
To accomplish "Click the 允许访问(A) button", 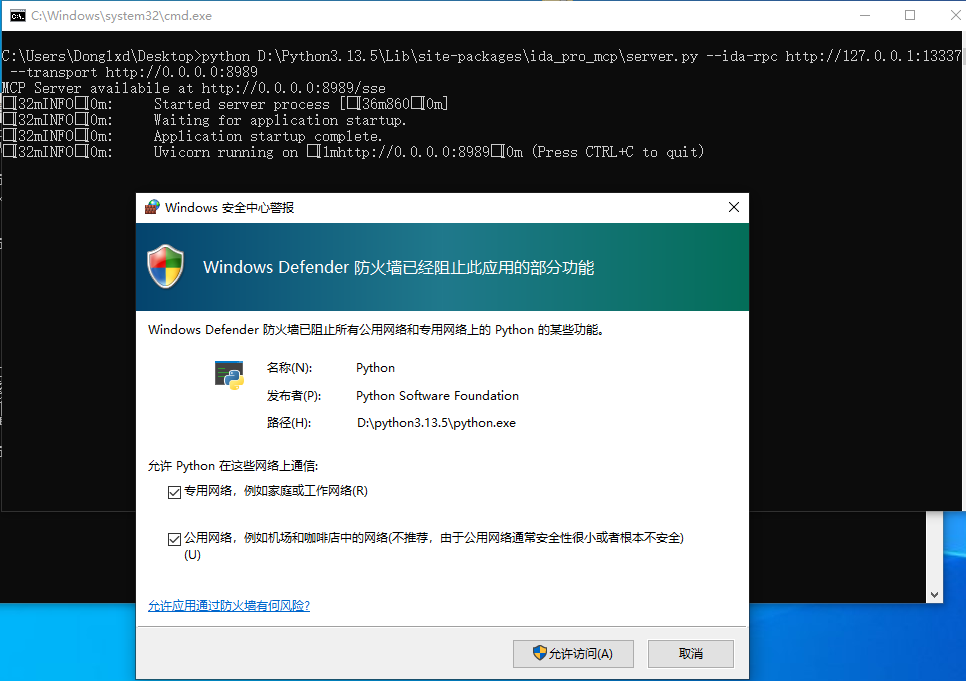I will tap(573, 653).
